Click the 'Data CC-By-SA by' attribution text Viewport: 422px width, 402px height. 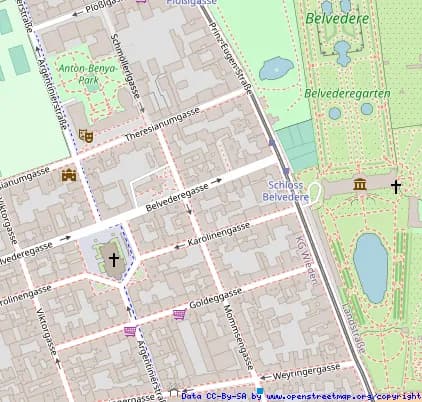[221, 396]
